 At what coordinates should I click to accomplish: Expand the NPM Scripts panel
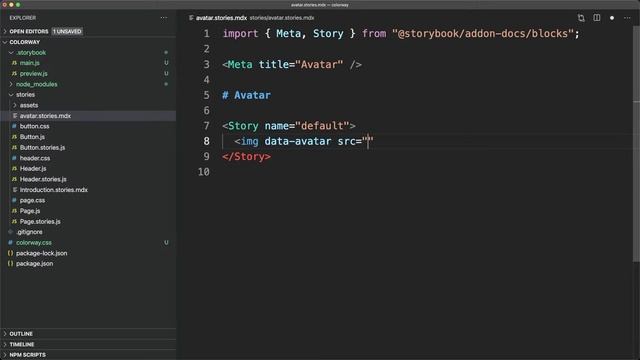(x=5, y=355)
